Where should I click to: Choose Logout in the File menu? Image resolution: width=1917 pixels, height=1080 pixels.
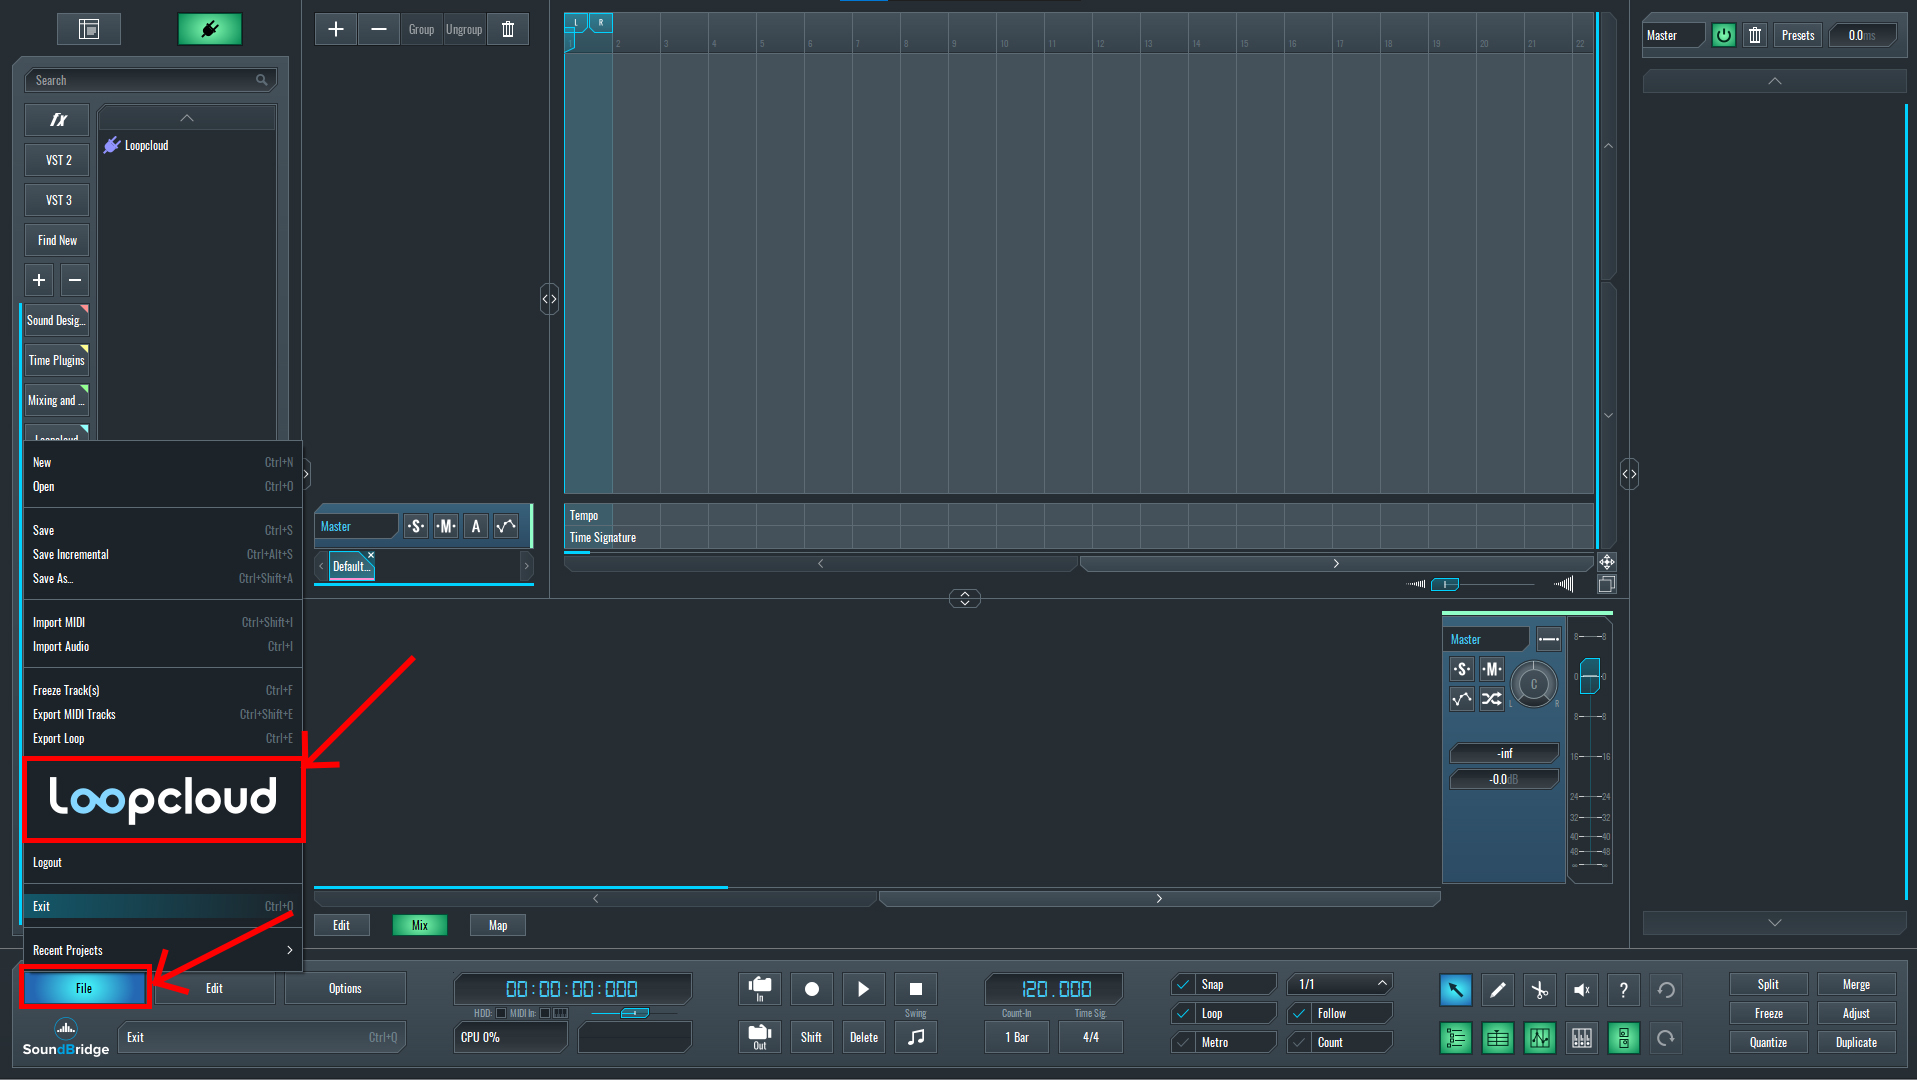click(x=162, y=862)
